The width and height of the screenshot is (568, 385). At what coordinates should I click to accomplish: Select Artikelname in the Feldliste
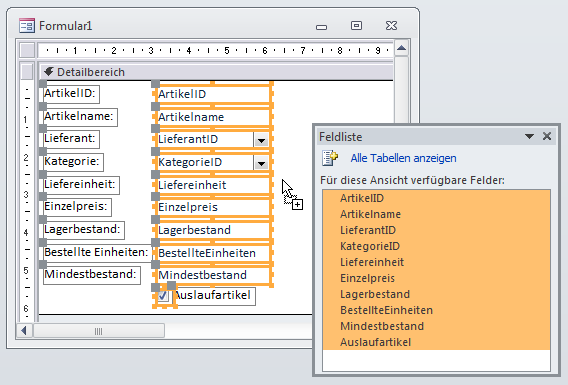(436, 214)
